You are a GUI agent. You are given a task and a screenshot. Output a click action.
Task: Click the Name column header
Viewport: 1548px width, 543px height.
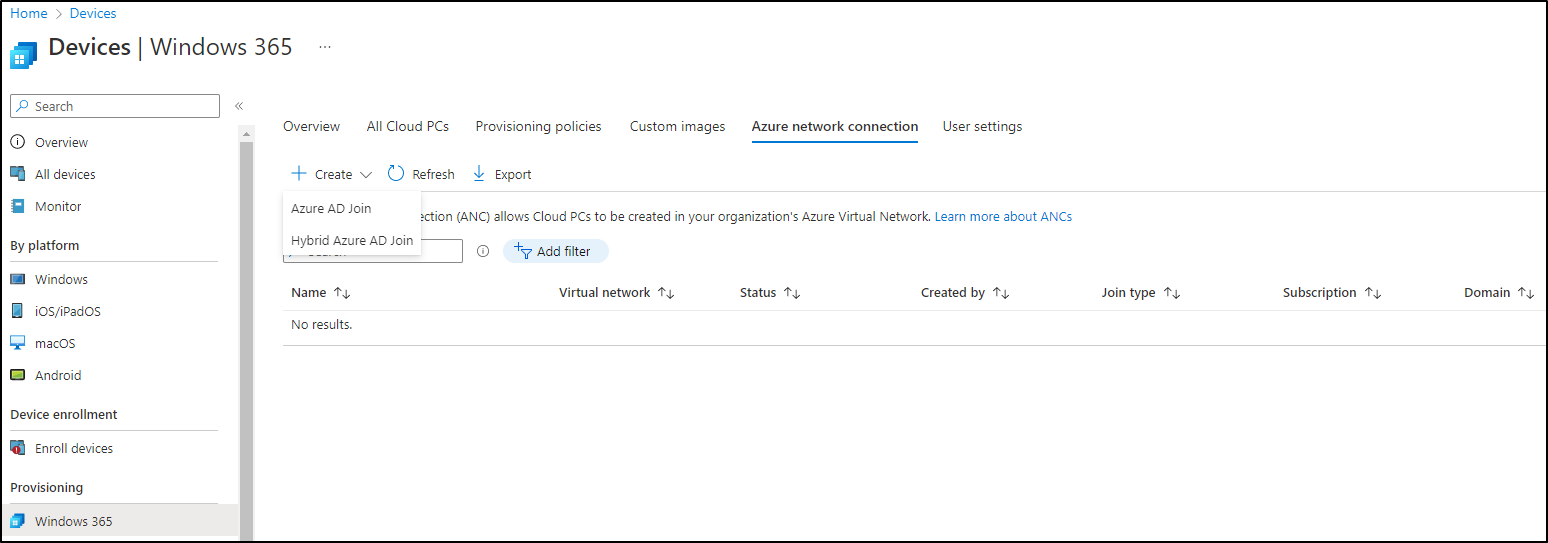pos(308,293)
